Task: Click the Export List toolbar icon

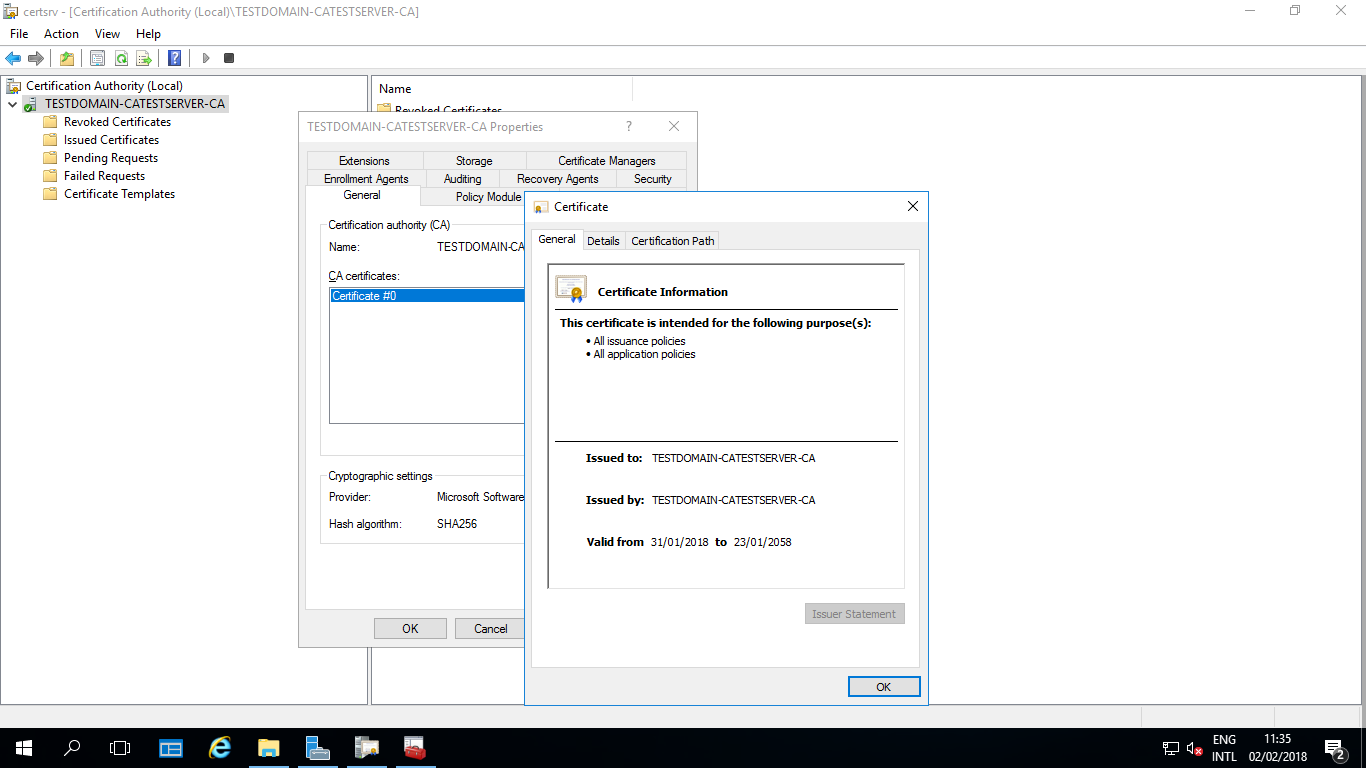Action: [144, 58]
